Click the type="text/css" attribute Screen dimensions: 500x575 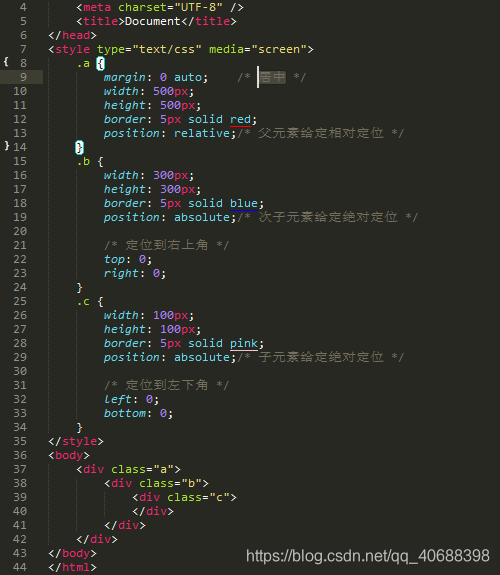point(149,49)
